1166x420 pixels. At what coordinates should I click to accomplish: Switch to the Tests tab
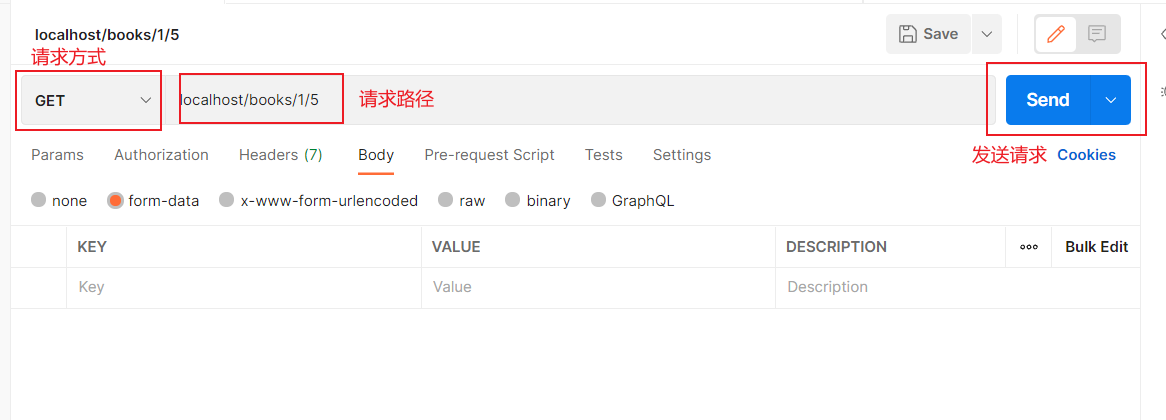click(x=603, y=155)
